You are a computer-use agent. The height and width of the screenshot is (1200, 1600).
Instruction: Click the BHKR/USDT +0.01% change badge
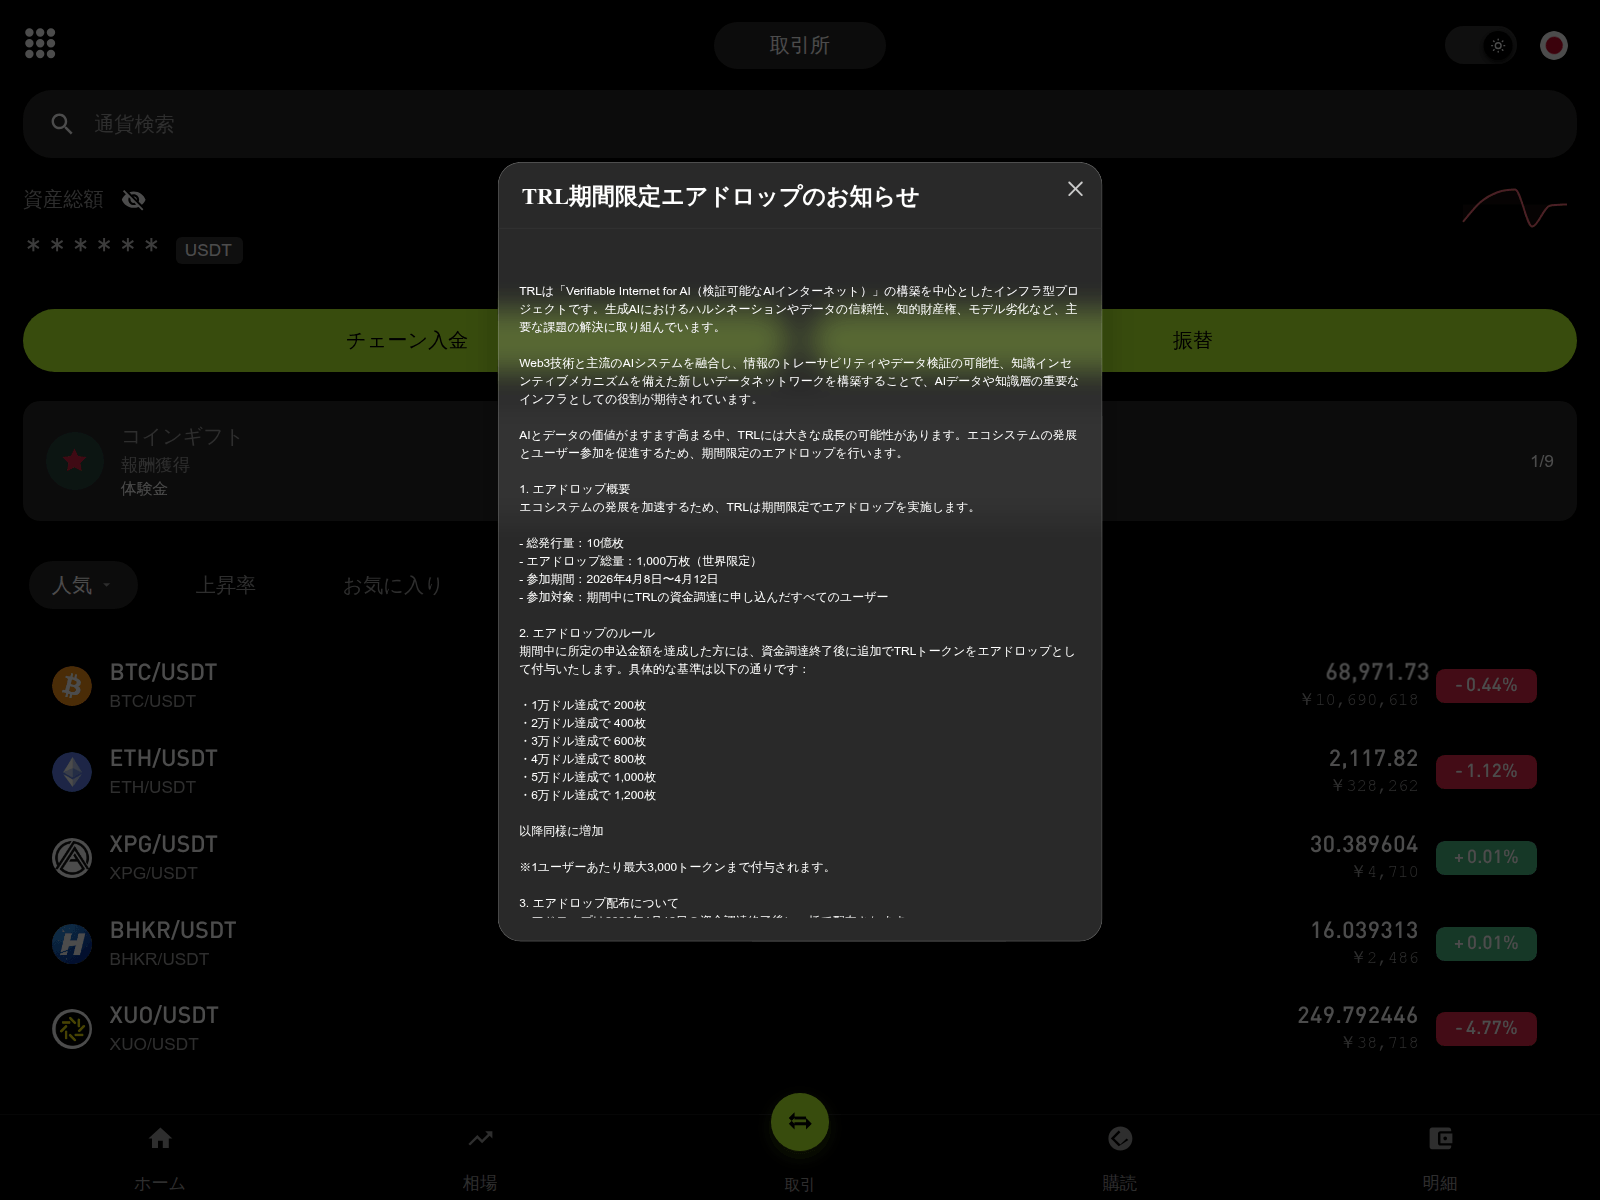(1486, 944)
